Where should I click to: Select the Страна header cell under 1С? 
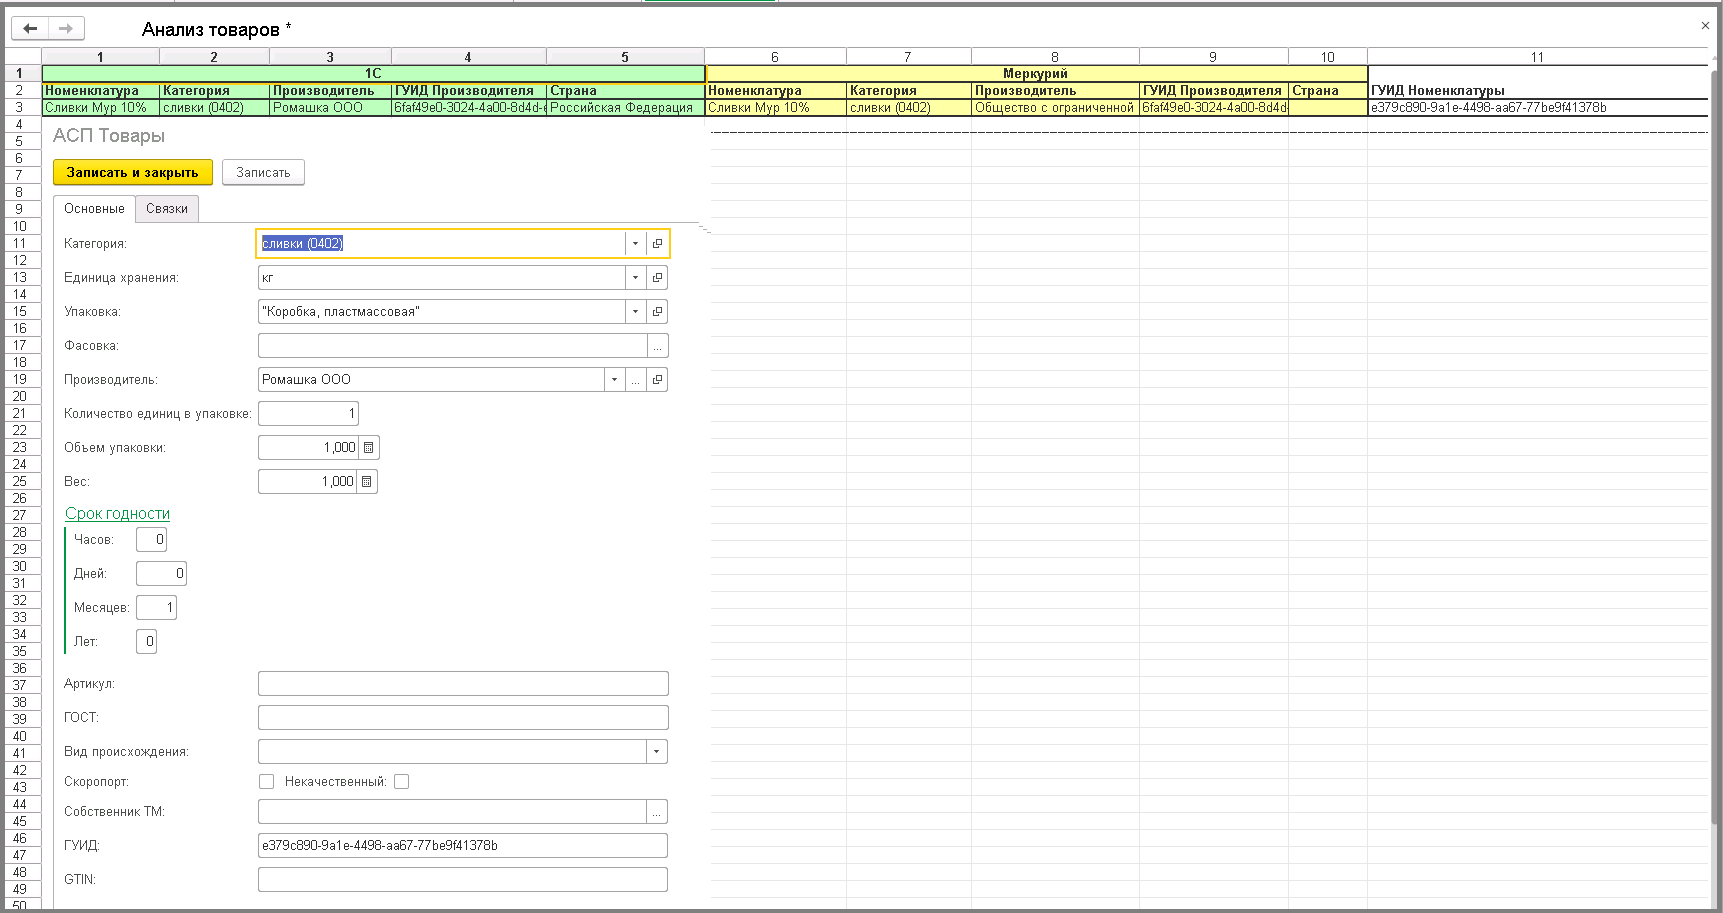click(x=625, y=90)
